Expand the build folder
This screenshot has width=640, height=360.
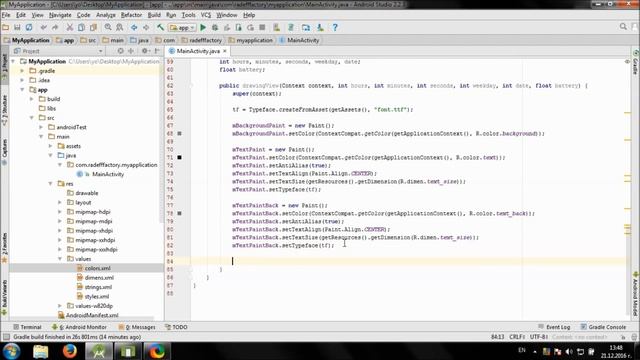tap(32, 99)
